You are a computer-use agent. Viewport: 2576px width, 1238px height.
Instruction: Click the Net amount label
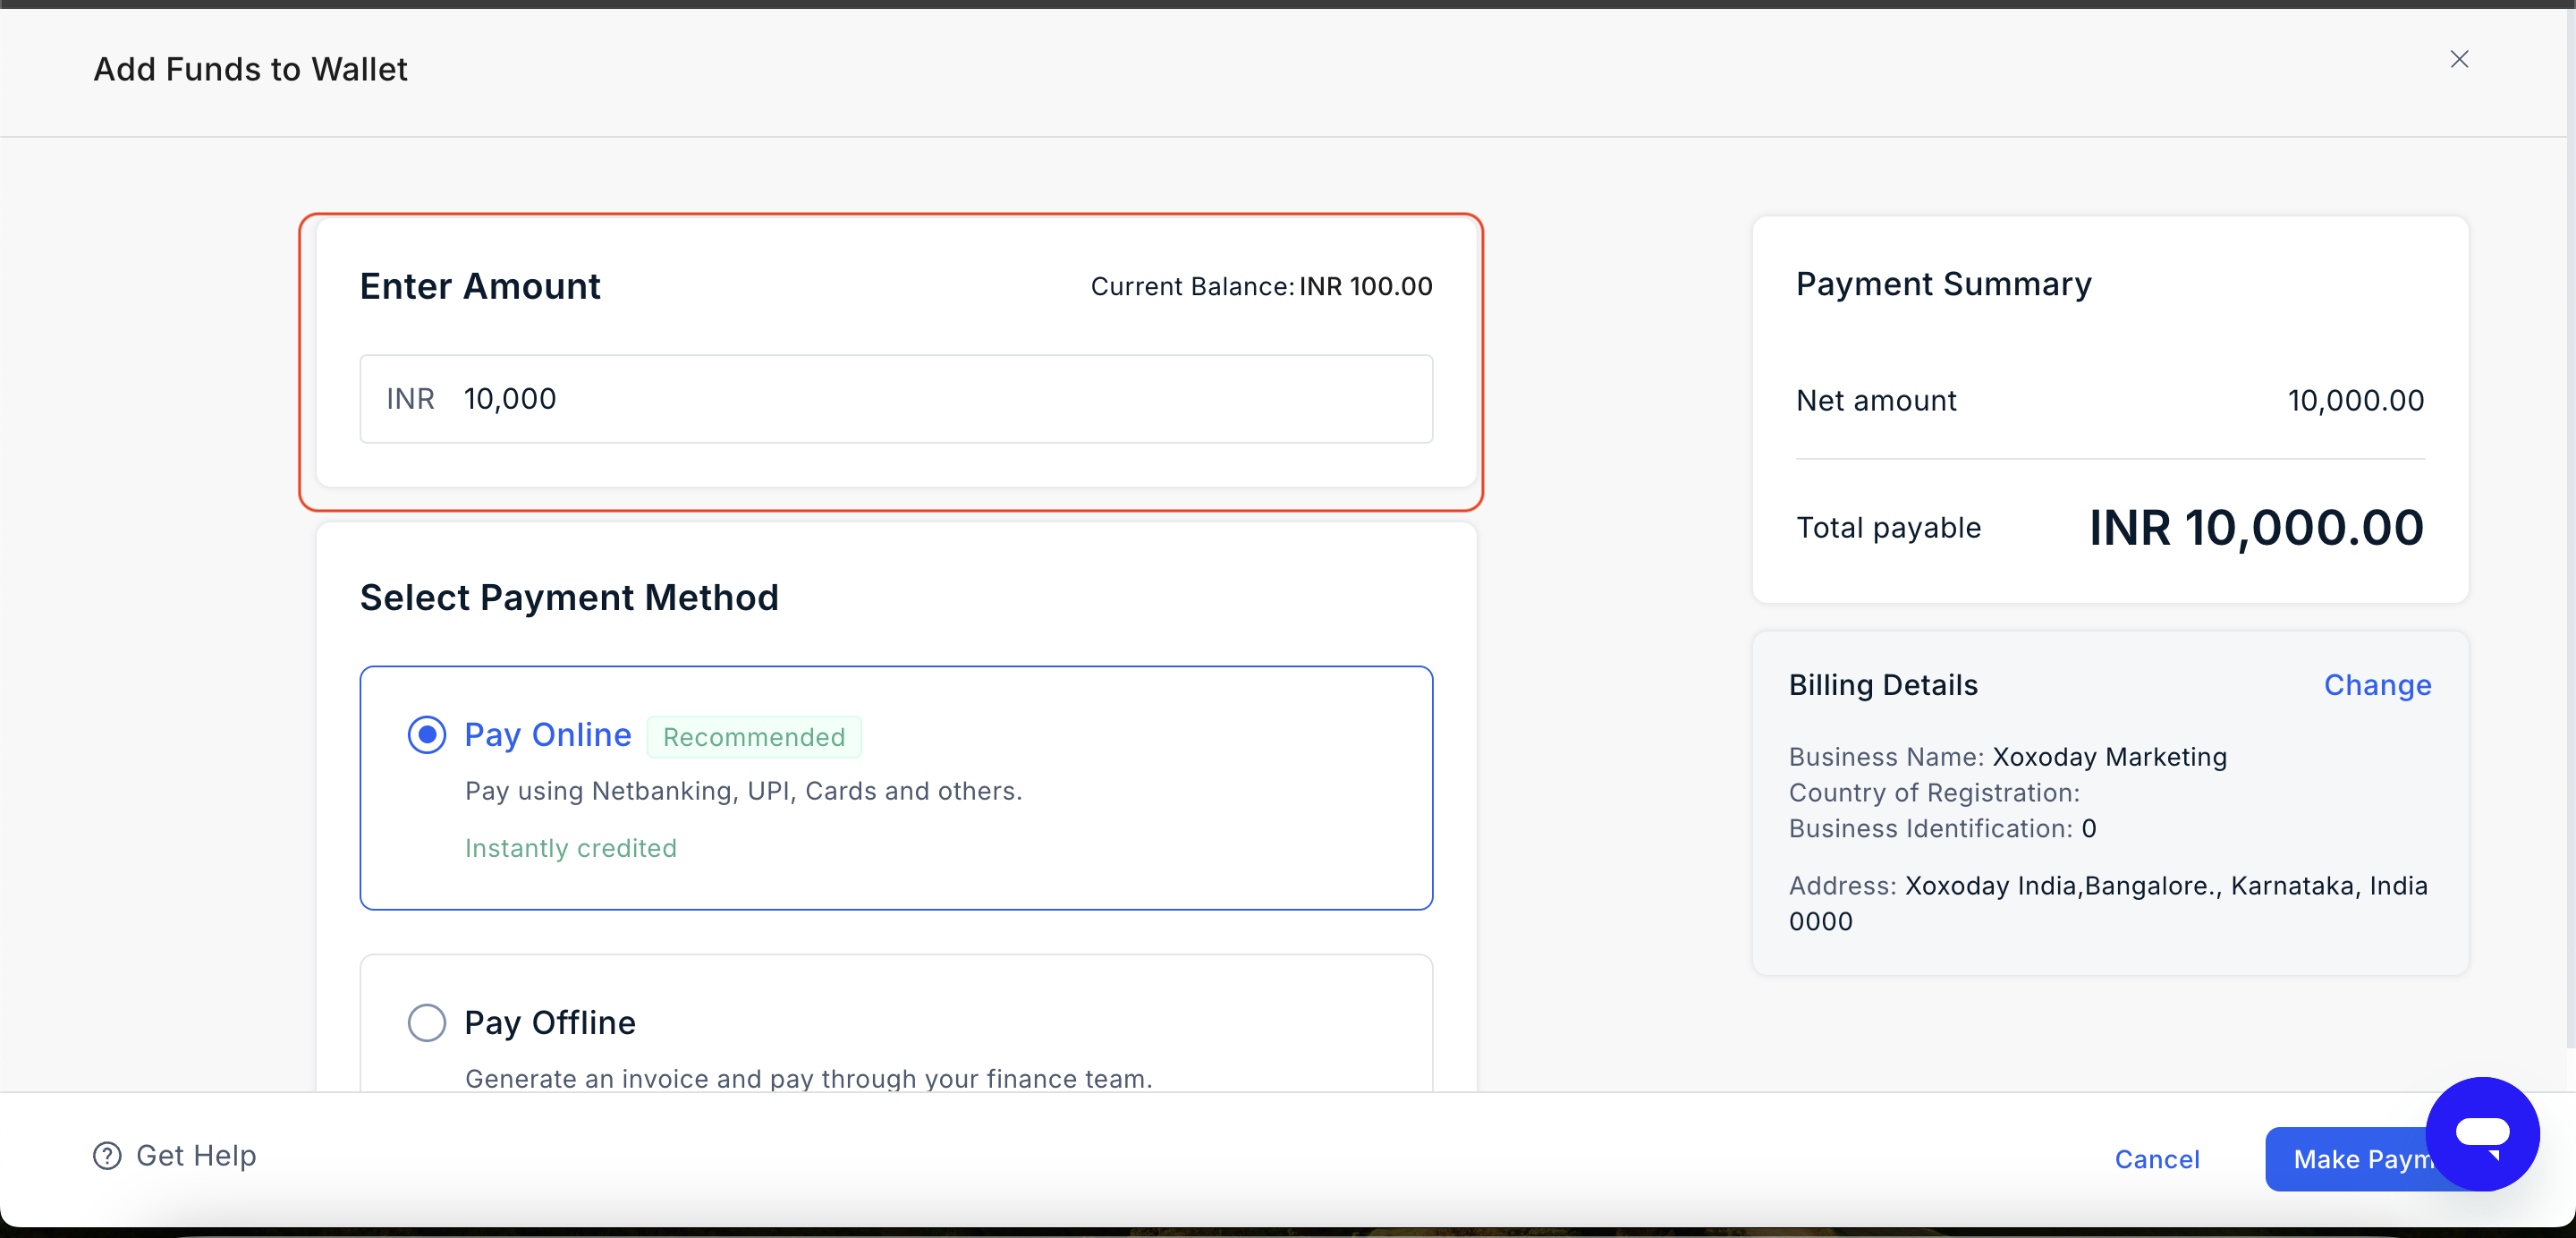coord(1876,400)
